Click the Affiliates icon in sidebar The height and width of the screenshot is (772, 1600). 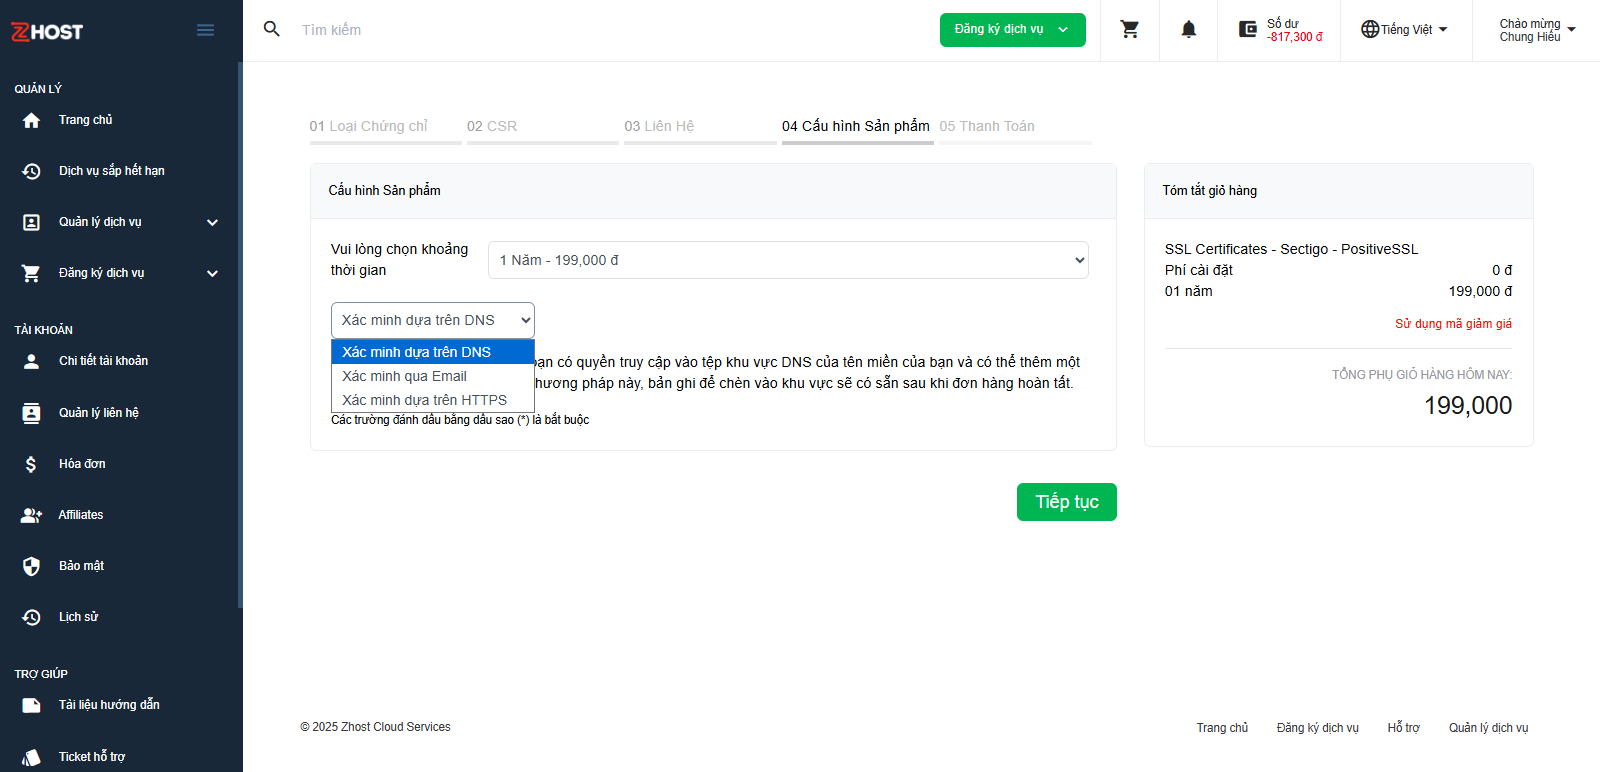pyautogui.click(x=32, y=515)
